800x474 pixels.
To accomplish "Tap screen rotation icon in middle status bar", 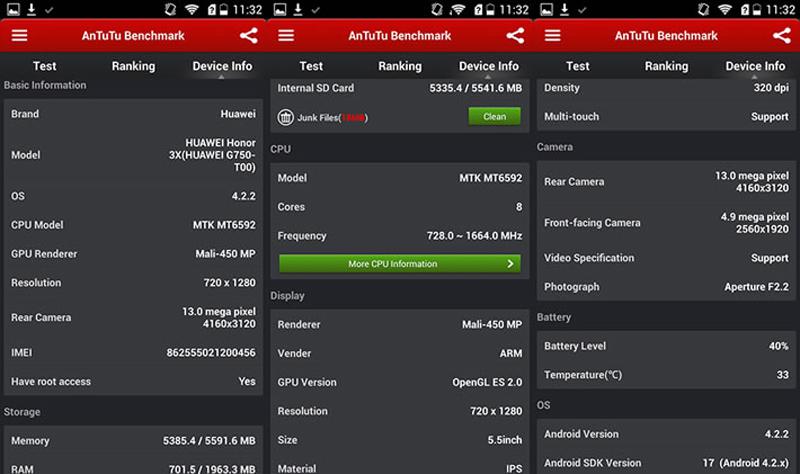I will click(x=437, y=9).
